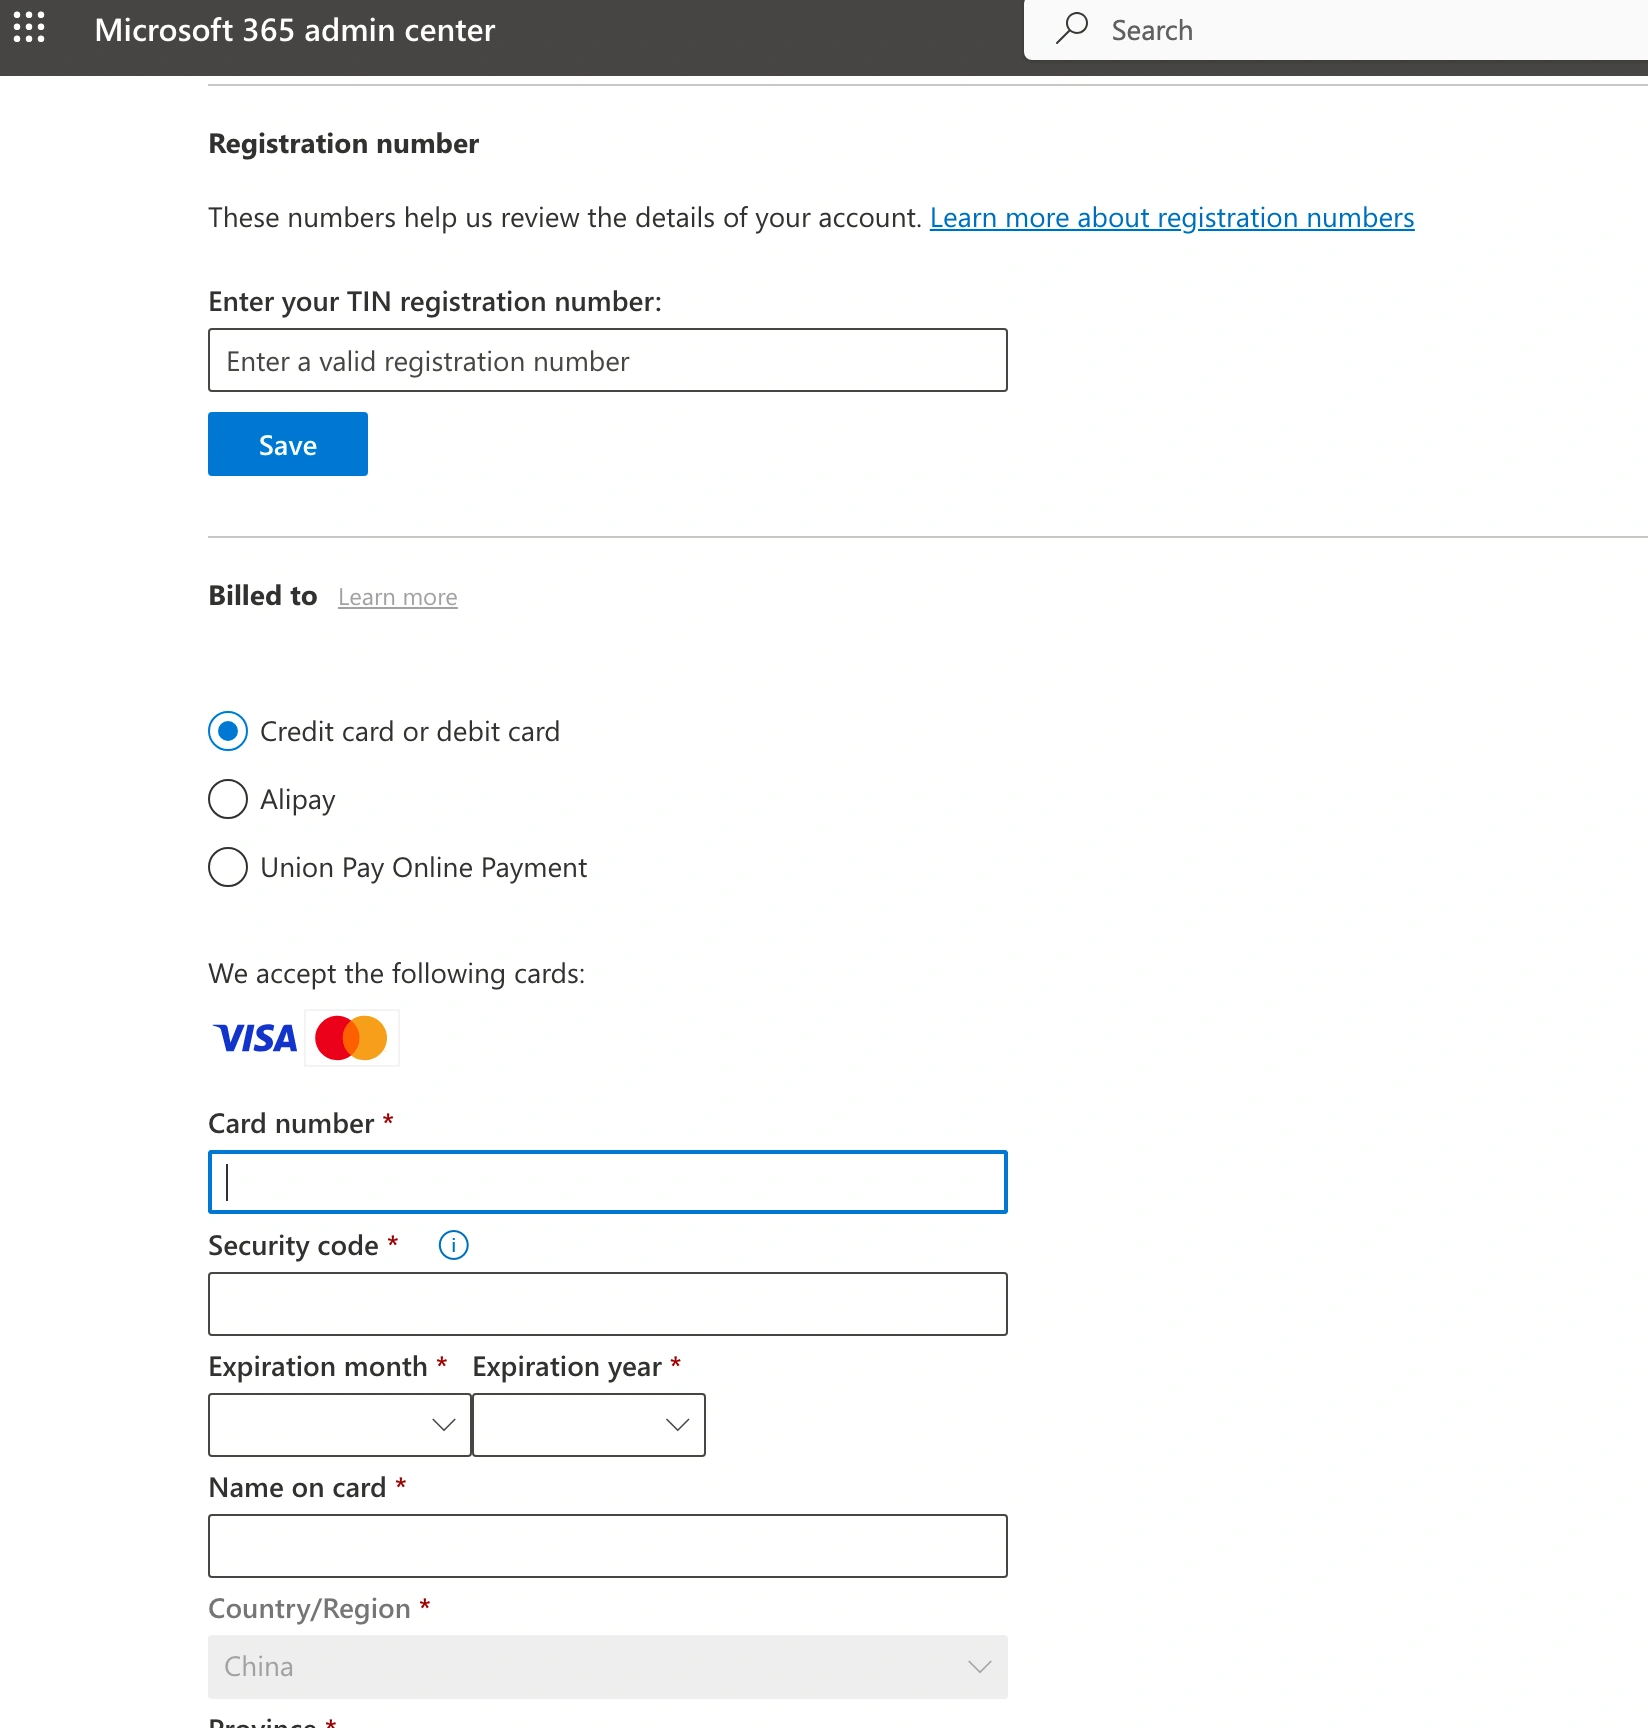Click the search magnifier icon

1072,29
